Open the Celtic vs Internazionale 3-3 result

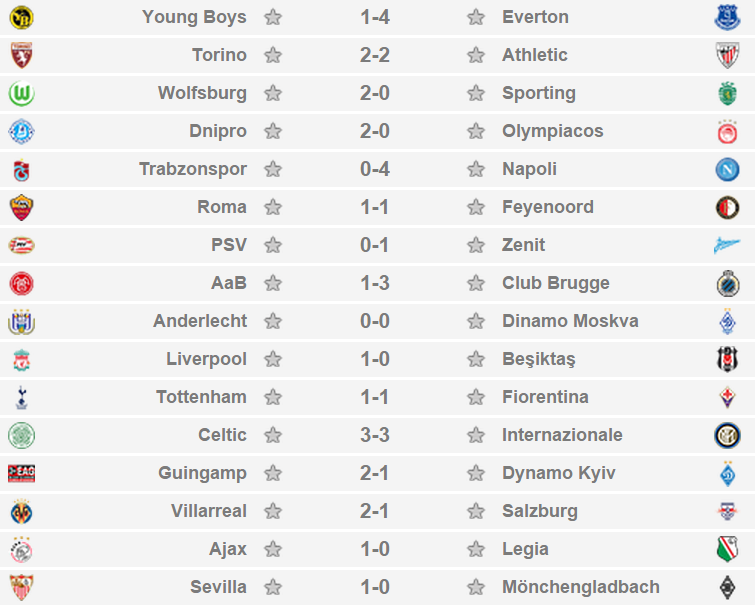click(375, 435)
